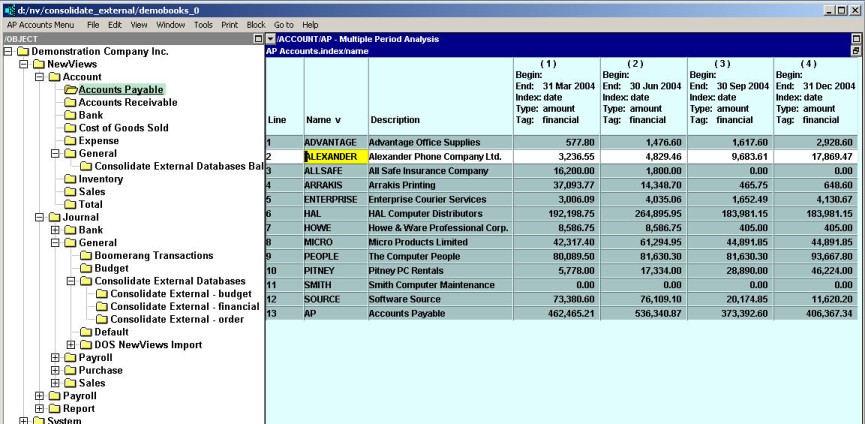
Task: Click the Cost of Goods Sold folder icon
Action: pos(71,128)
